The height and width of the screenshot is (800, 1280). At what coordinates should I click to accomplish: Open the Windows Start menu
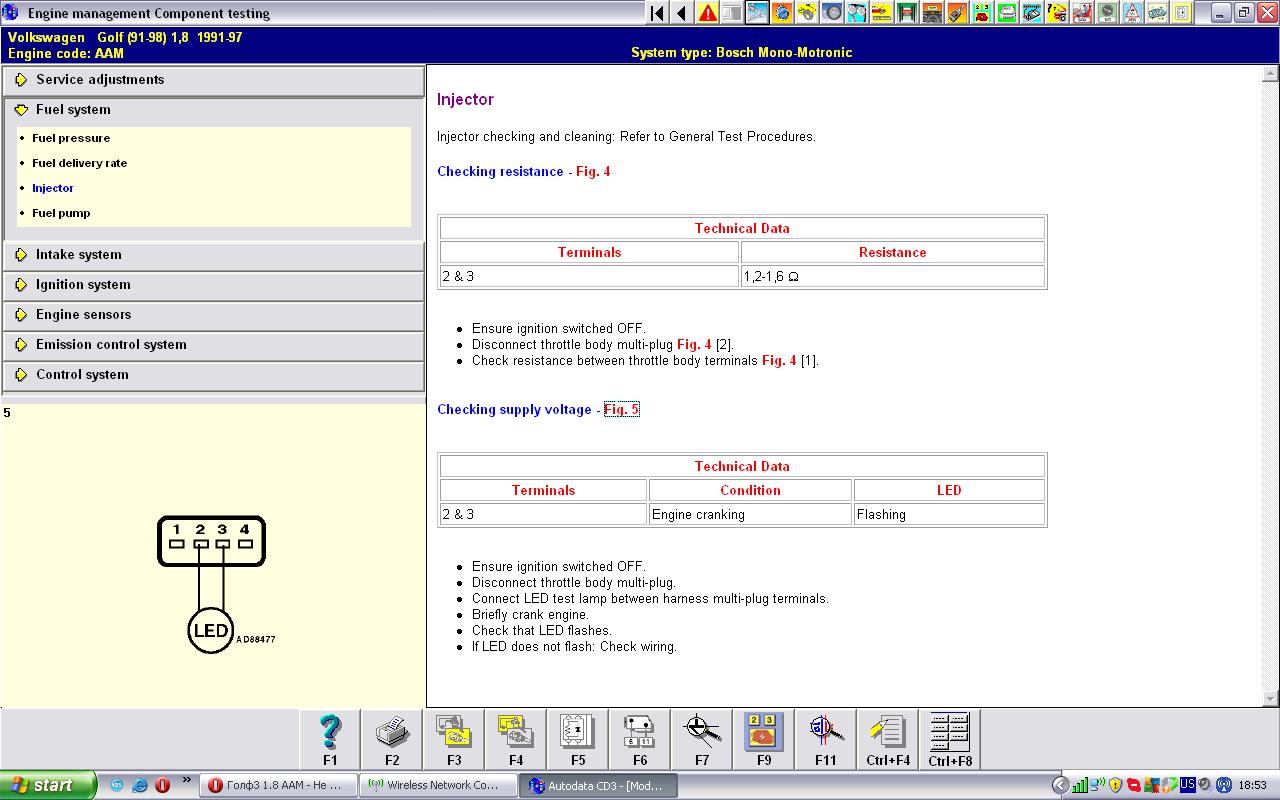pyautogui.click(x=48, y=785)
